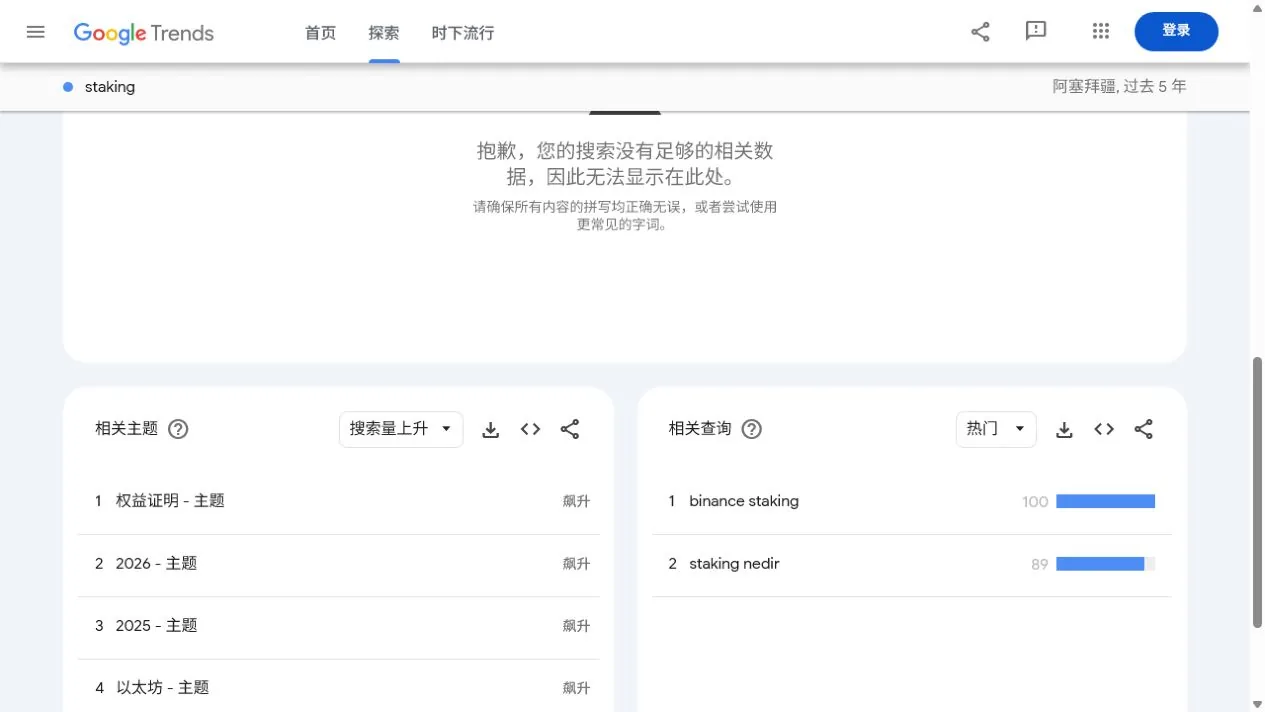Click the page vertical scrollbar thumb

(x=1258, y=492)
